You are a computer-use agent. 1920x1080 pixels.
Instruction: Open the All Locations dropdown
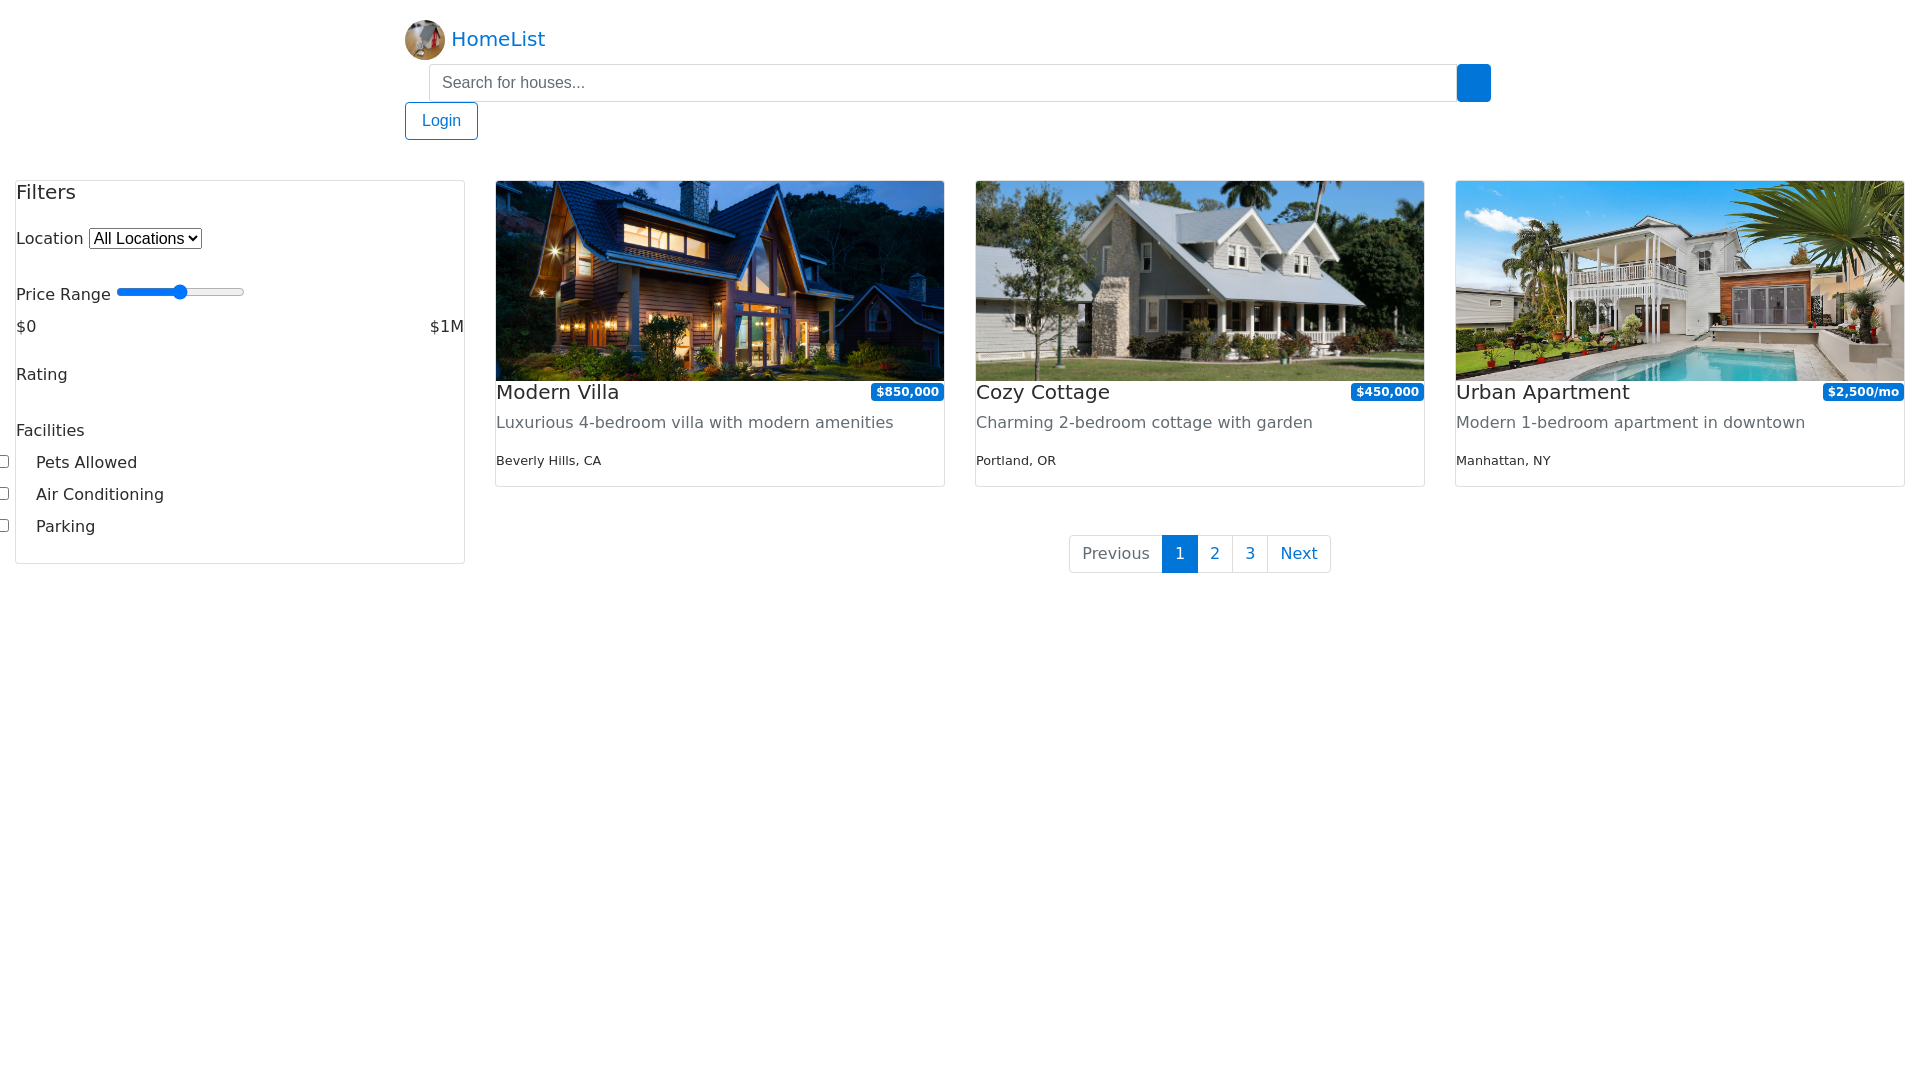pyautogui.click(x=145, y=239)
